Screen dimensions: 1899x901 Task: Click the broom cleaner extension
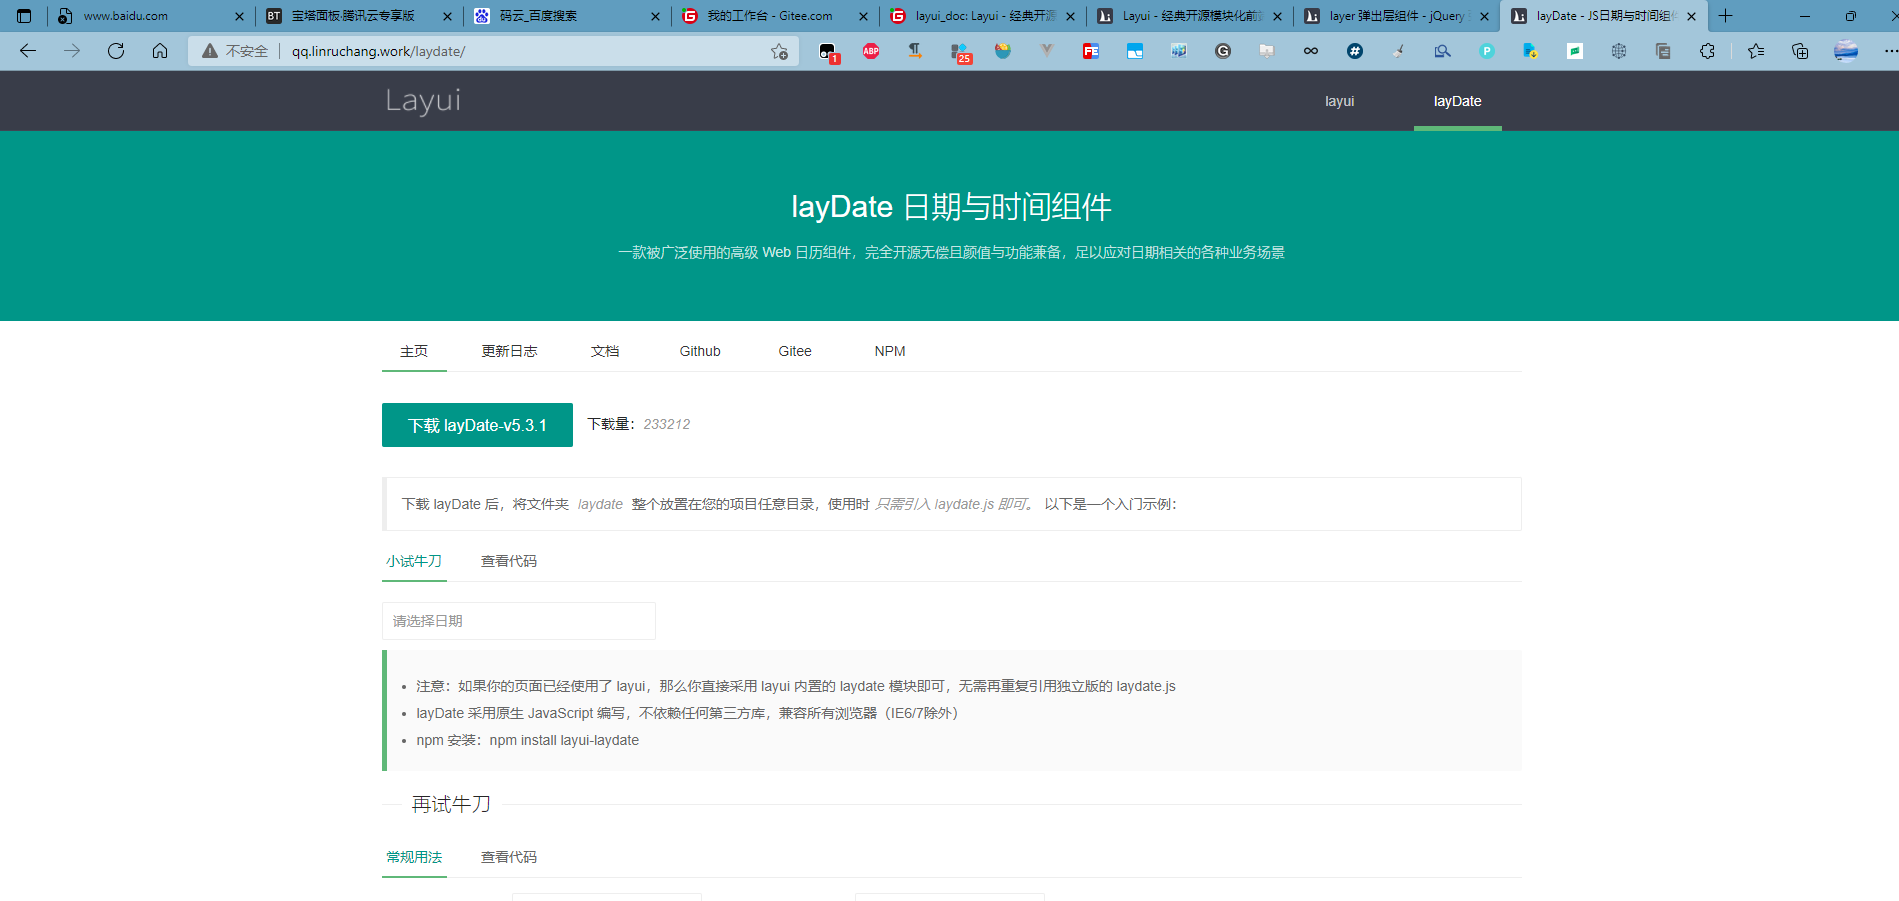coord(1399,51)
